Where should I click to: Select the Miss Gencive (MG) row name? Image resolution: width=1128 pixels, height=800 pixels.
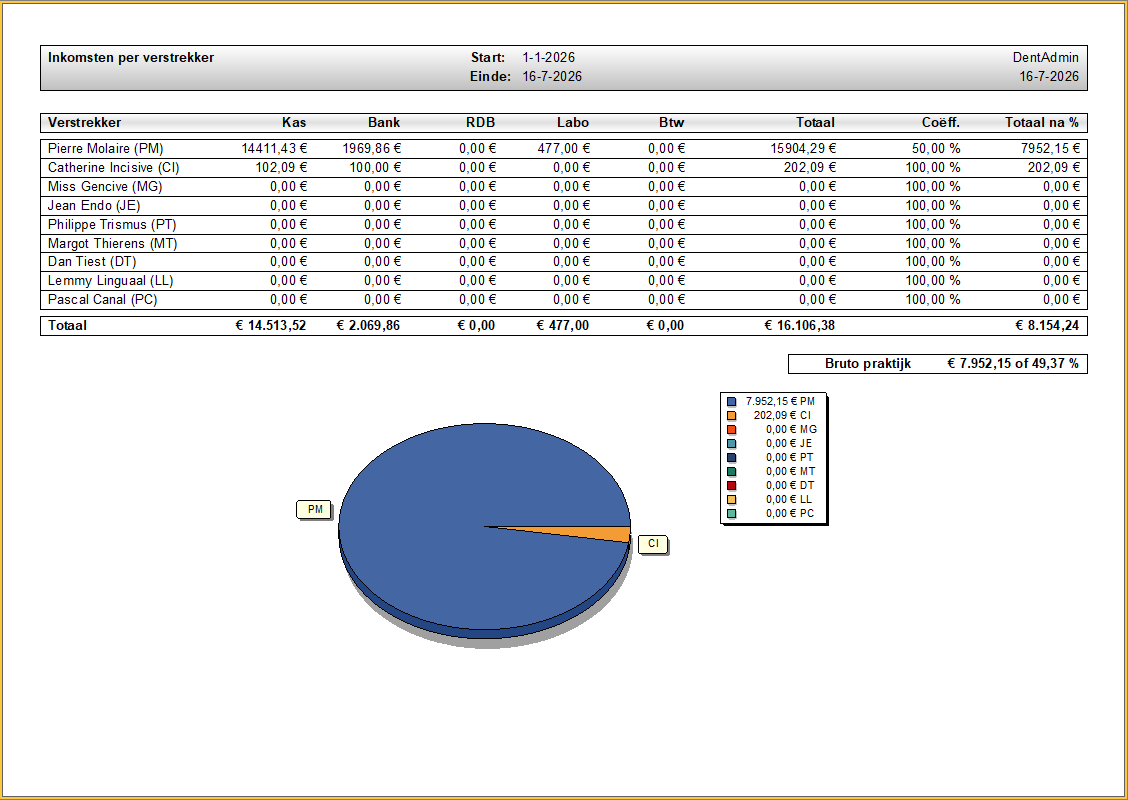click(x=105, y=186)
